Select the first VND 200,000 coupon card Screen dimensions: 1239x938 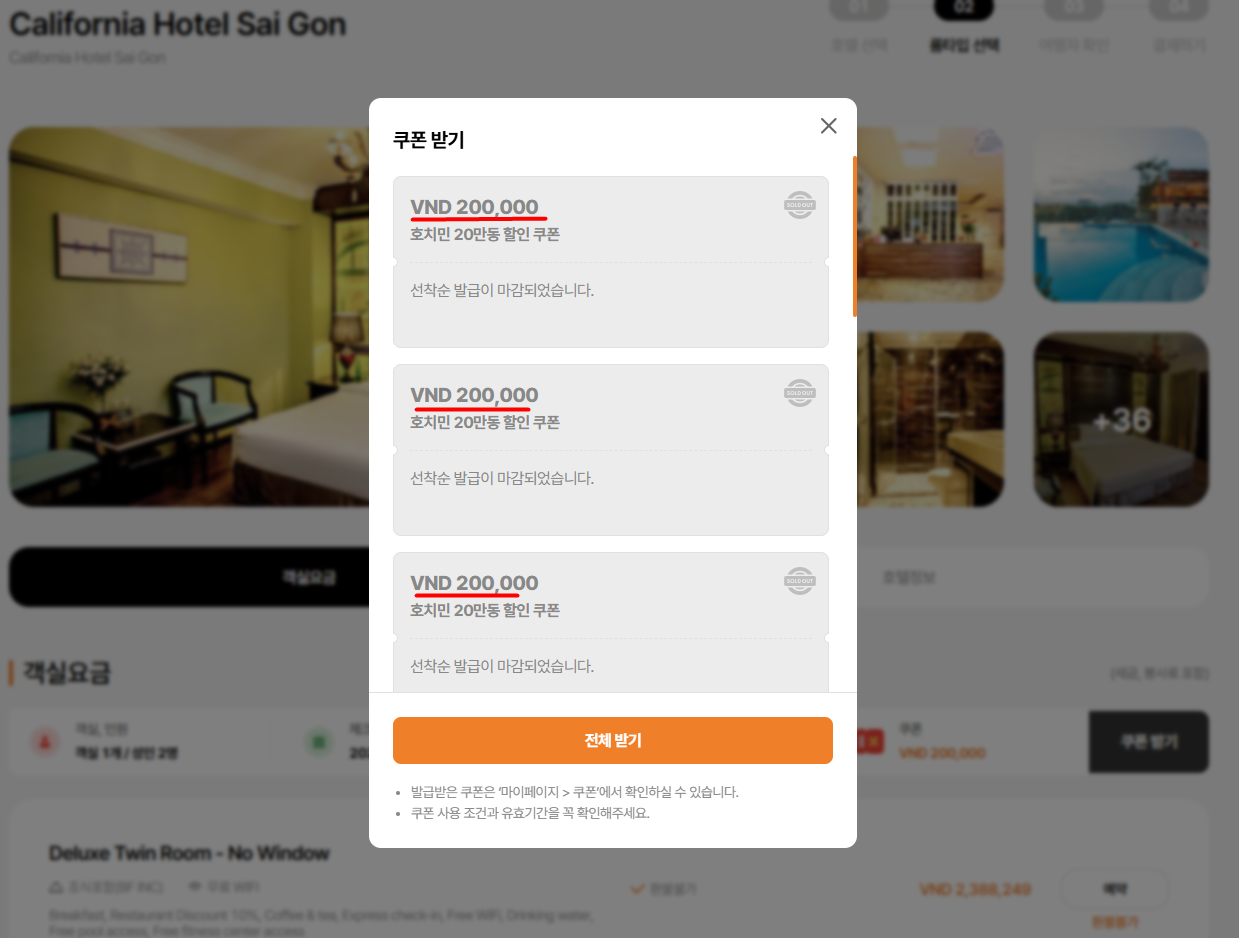[x=610, y=262]
